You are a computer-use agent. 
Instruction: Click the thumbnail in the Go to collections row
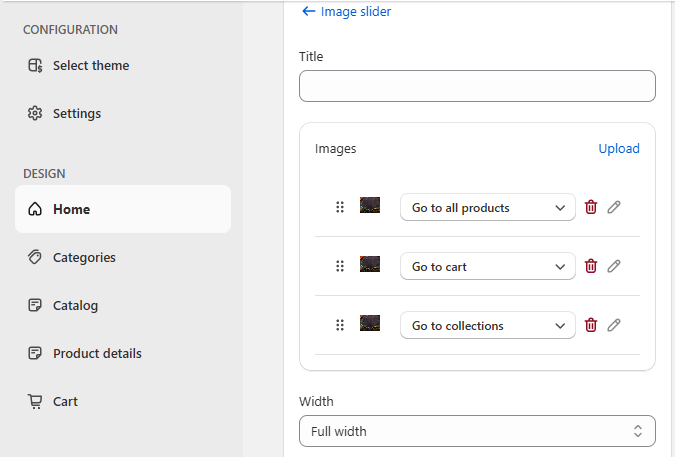pos(370,323)
